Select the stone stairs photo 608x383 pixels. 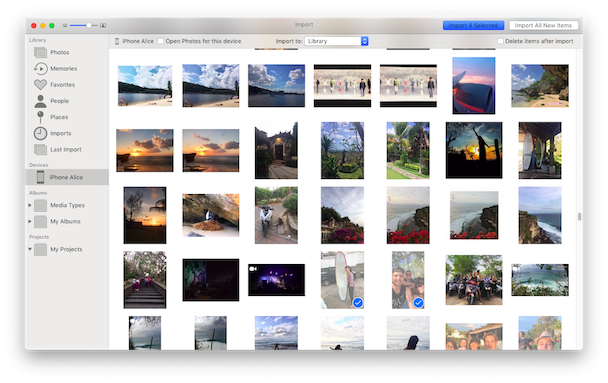pyautogui.click(x=145, y=280)
